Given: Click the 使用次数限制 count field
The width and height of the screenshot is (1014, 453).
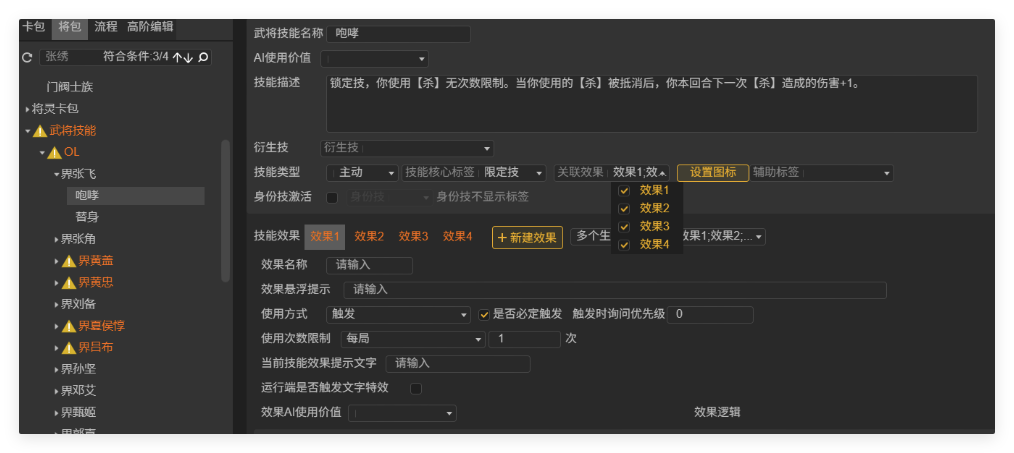Looking at the screenshot, I should point(524,338).
